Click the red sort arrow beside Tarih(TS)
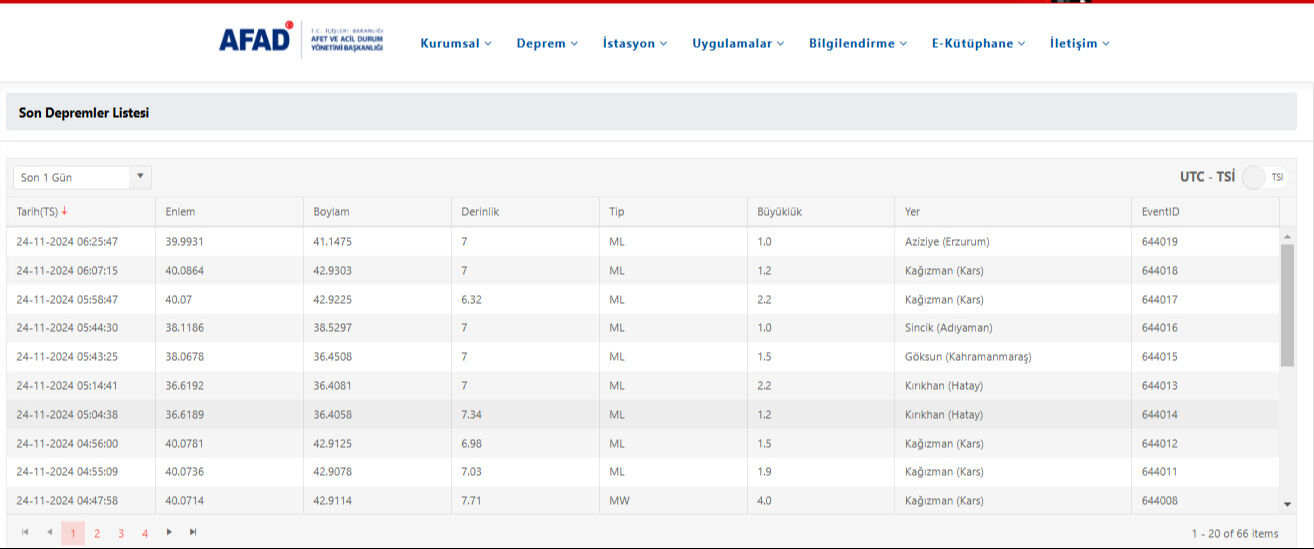This screenshot has width=1314, height=549. [65, 211]
